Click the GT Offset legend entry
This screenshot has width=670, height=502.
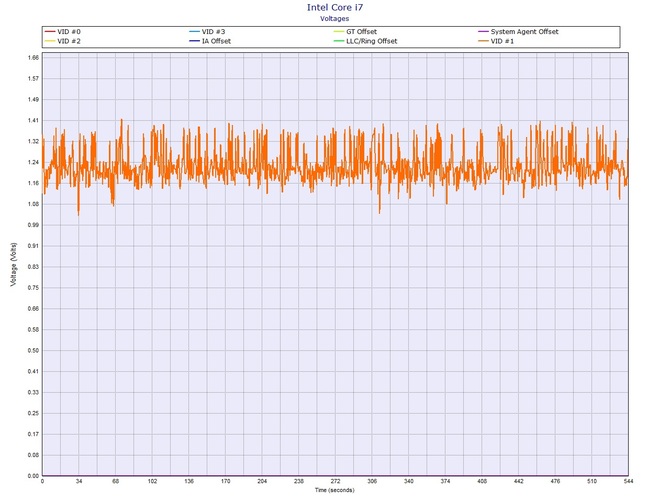coord(355,32)
